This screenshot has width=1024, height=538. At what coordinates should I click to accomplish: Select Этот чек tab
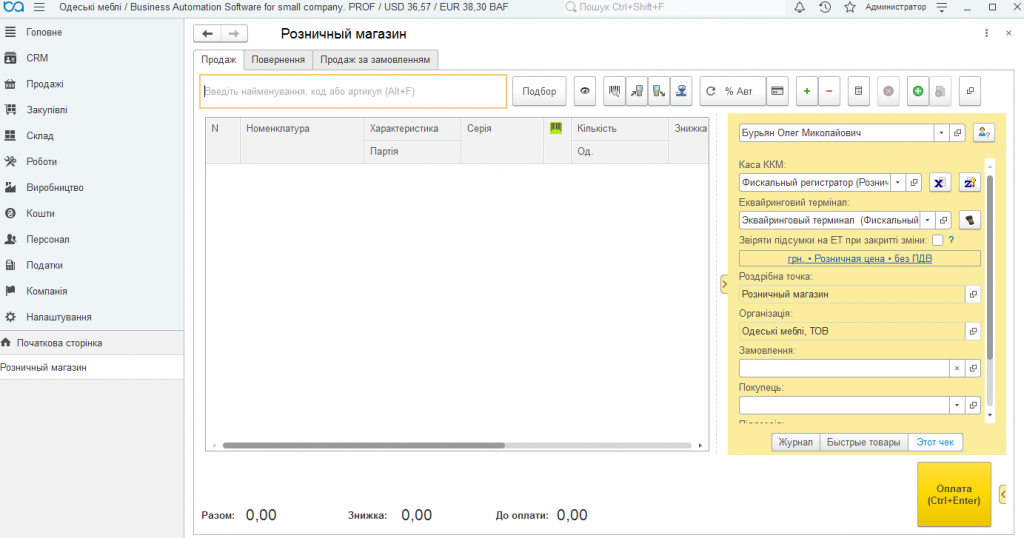point(935,442)
